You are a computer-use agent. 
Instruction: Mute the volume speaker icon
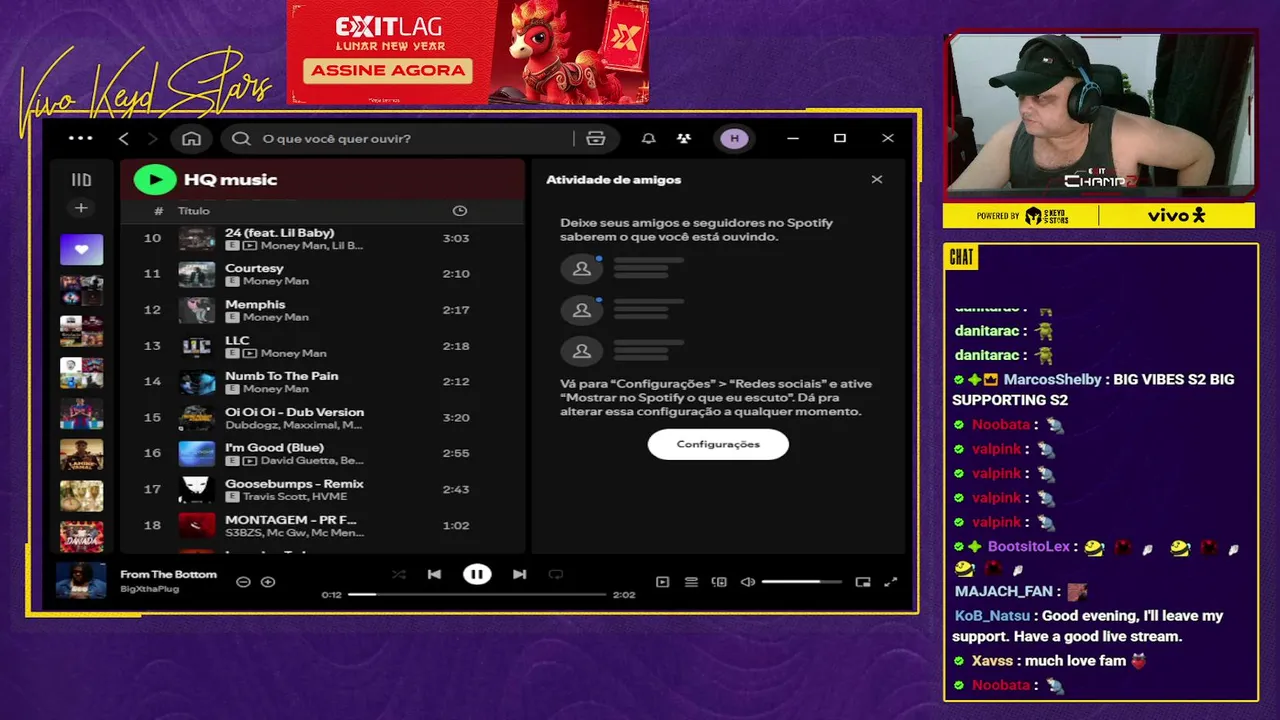tap(747, 582)
